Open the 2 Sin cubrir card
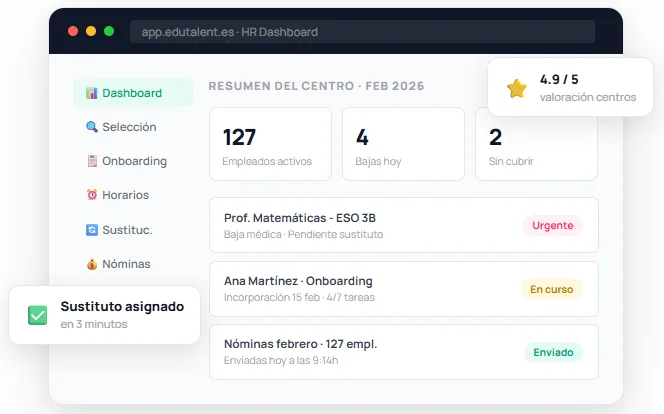The width and height of the screenshot is (664, 414). click(x=537, y=144)
